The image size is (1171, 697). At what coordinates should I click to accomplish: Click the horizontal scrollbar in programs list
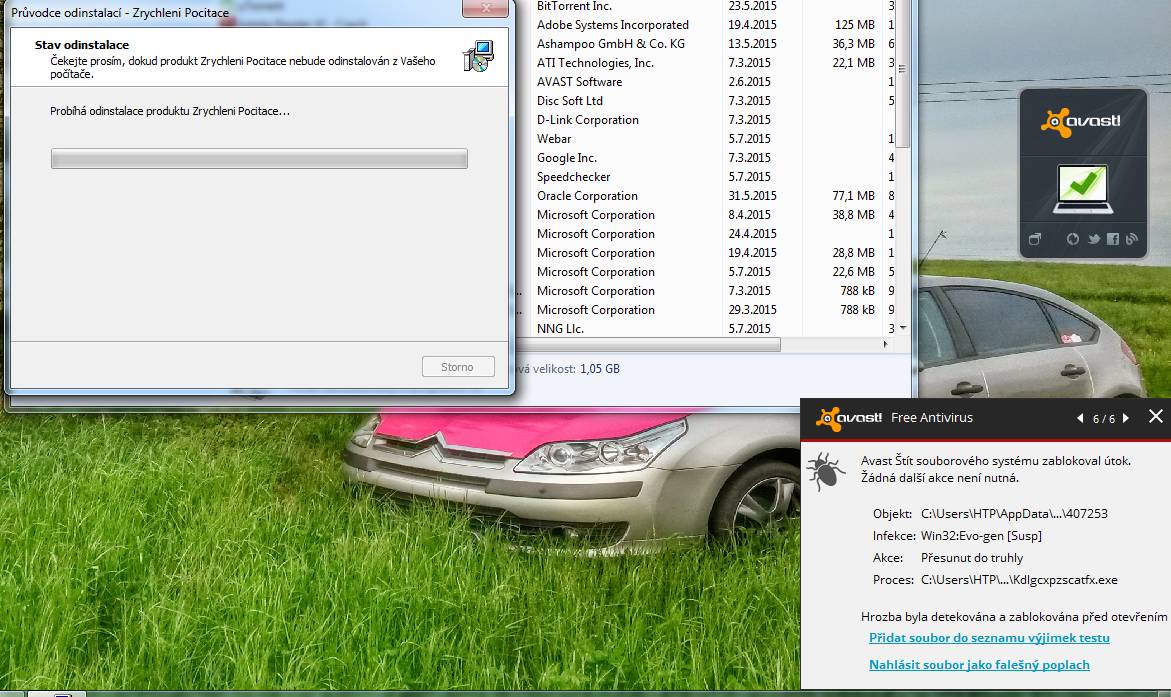tap(649, 344)
